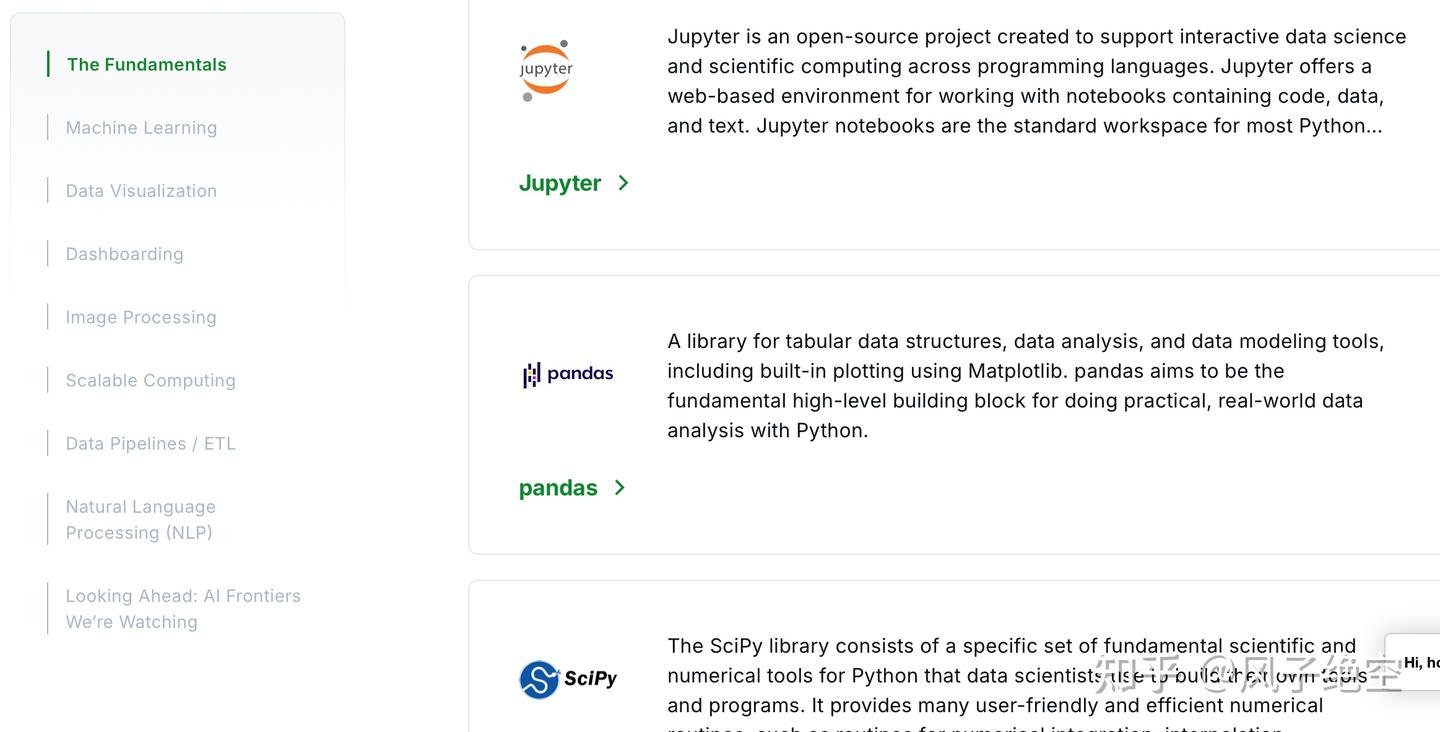Select Dashboarding in the sidebar
The image size is (1440, 732).
point(124,254)
